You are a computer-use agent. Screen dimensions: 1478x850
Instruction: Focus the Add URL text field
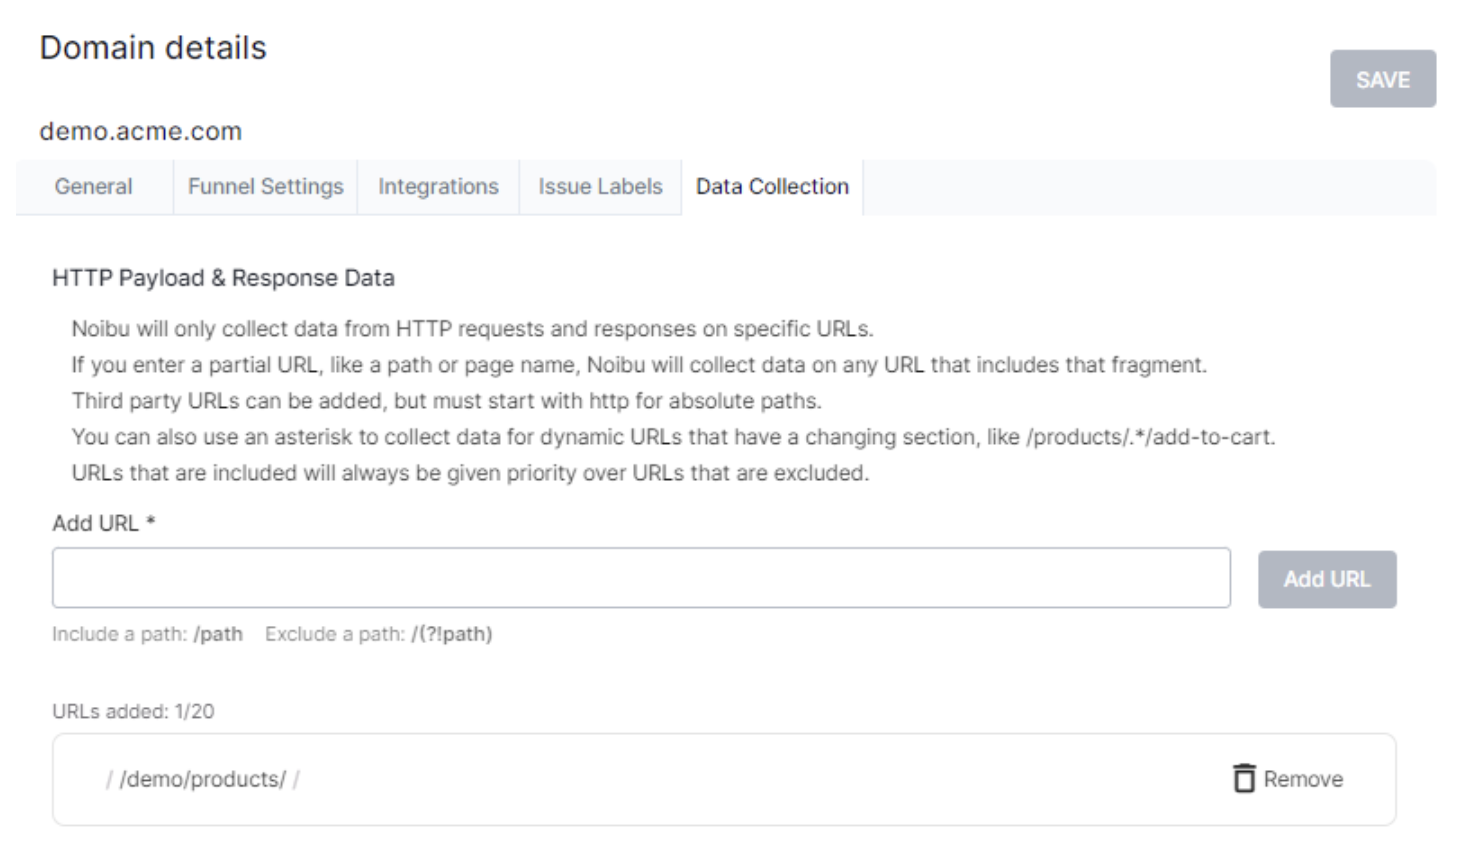[641, 578]
